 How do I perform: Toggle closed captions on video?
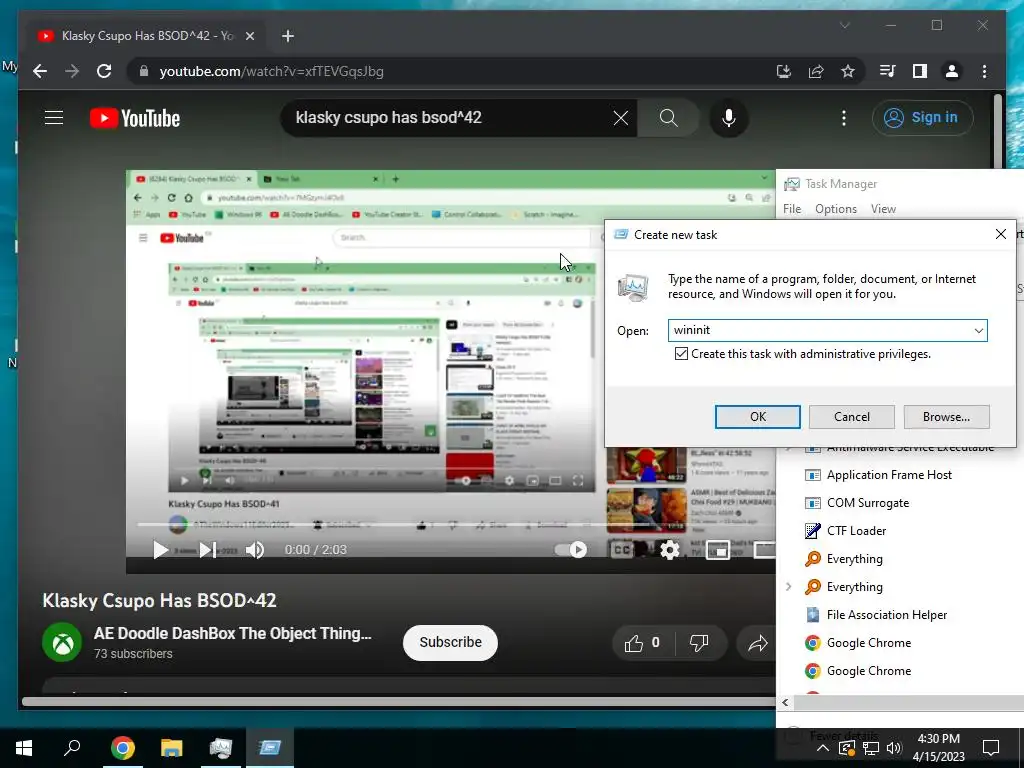pyautogui.click(x=622, y=550)
